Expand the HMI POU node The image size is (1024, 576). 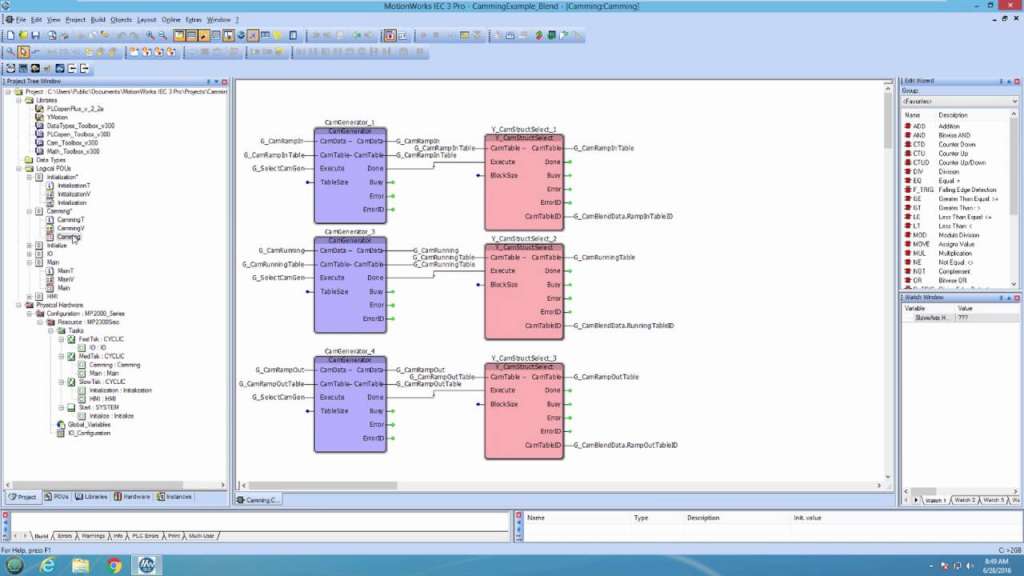29,296
